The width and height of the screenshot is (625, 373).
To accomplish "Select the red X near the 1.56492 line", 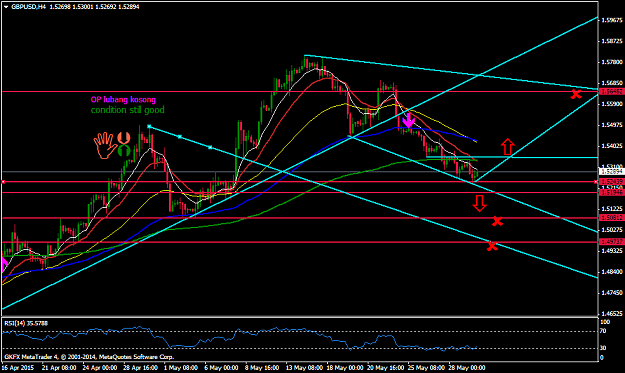I will coord(576,94).
